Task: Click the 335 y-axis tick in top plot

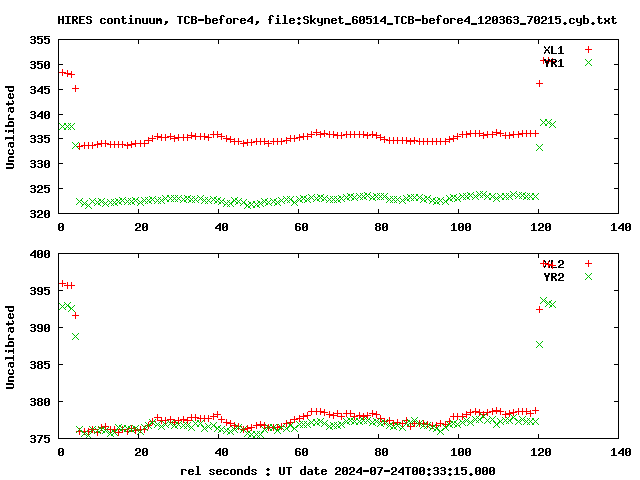Action: click(x=40, y=139)
